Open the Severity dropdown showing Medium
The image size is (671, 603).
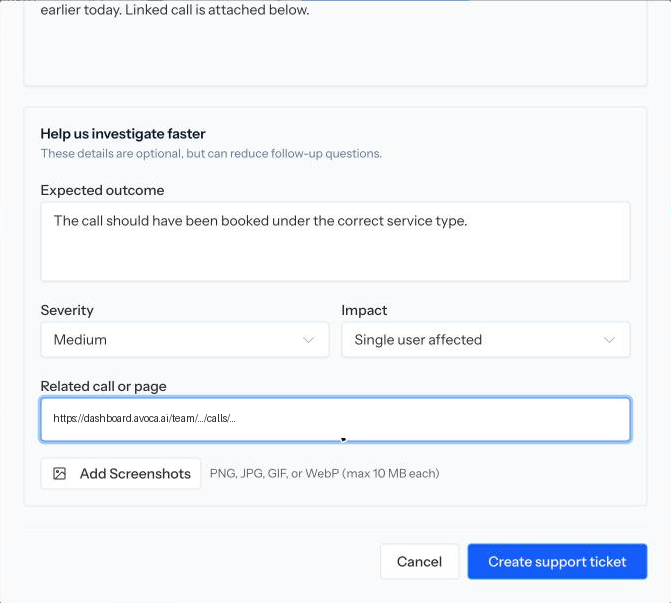[x=185, y=340]
